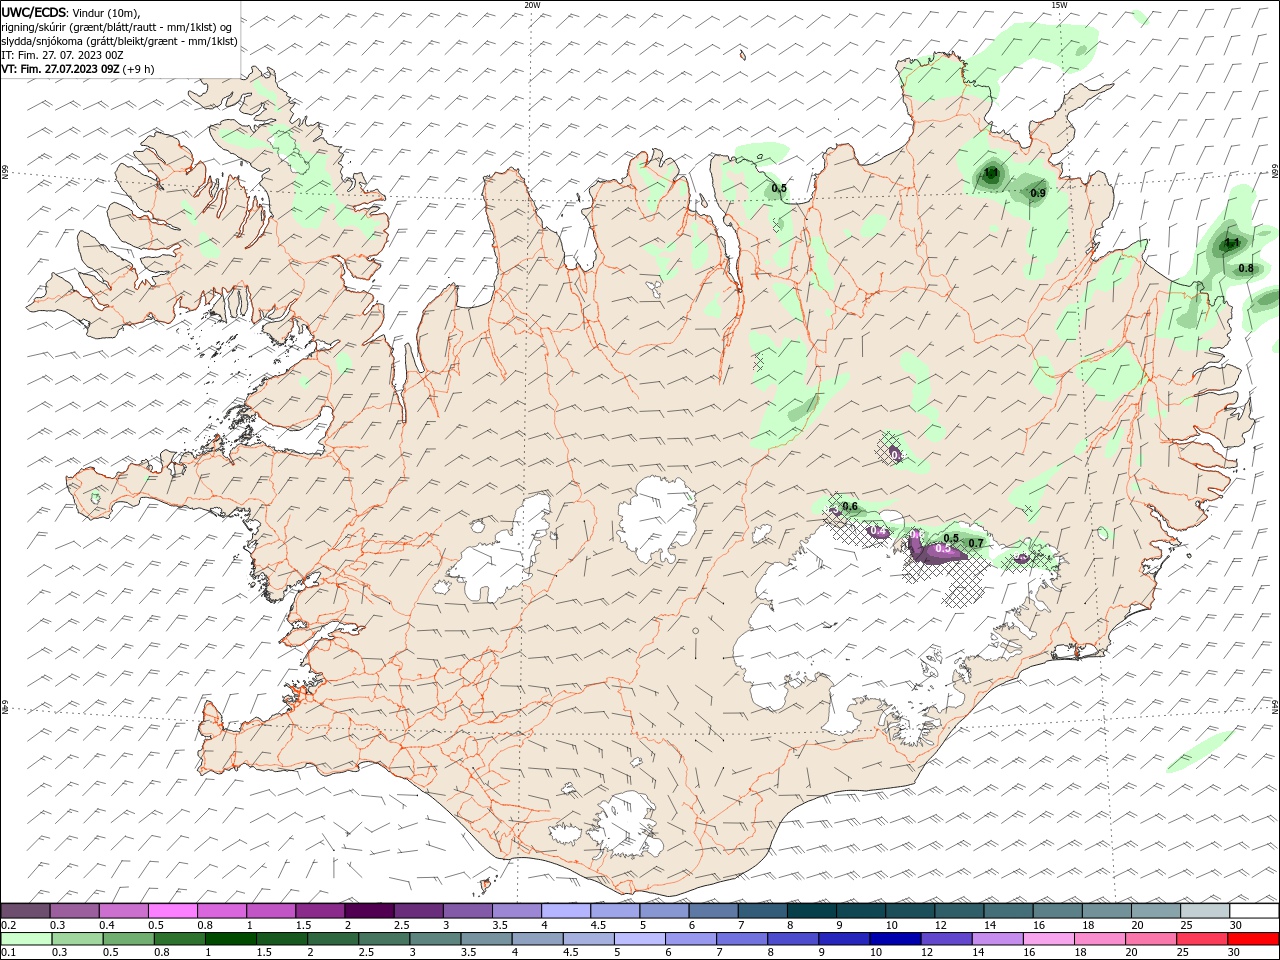Screen dimensions: 1280x960
Task: Click the 0.9 rainfall value in the northeast
Action: [x=1038, y=193]
